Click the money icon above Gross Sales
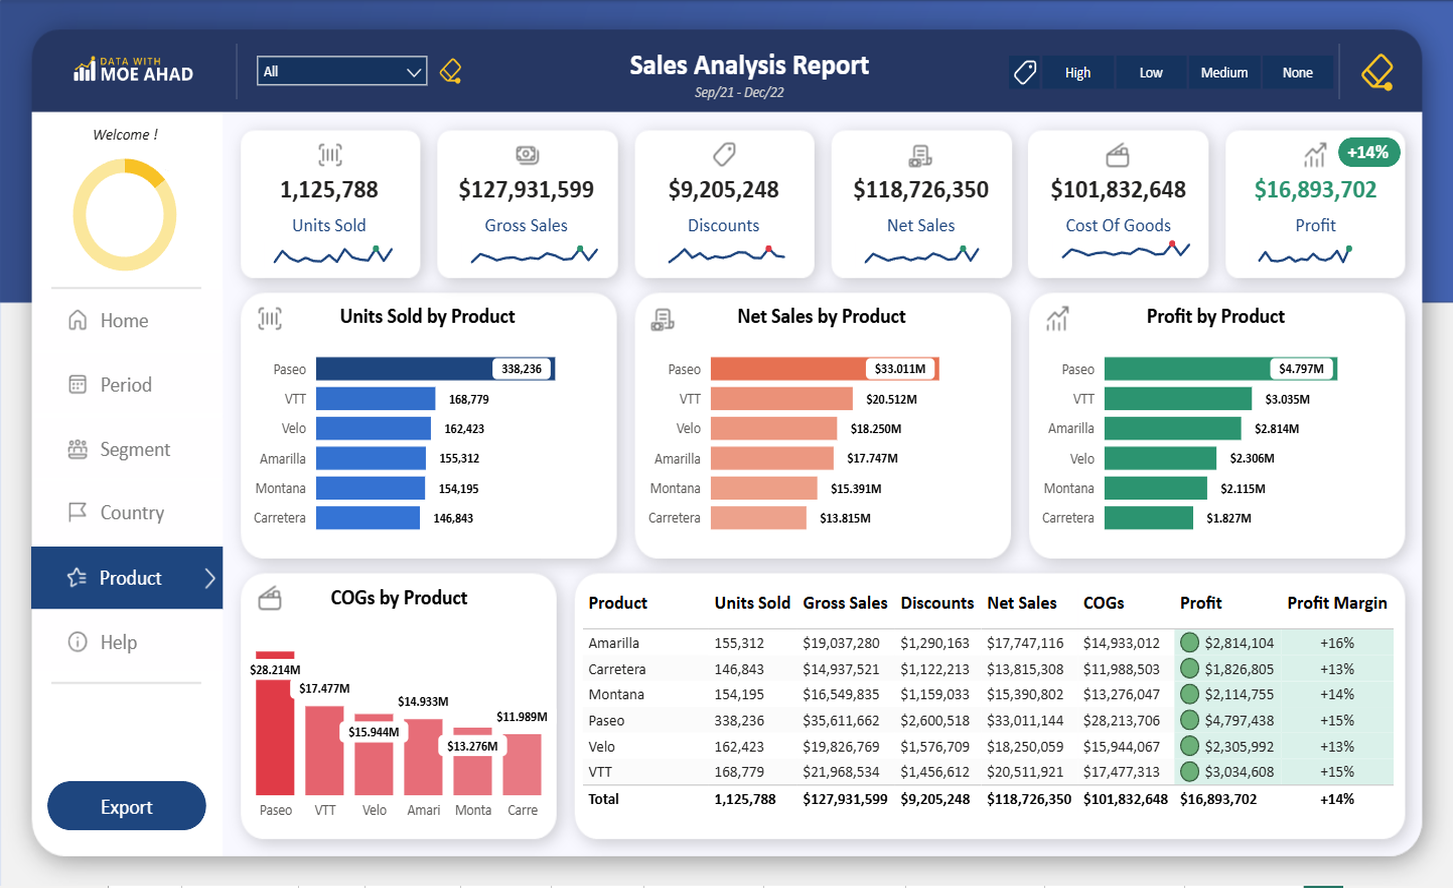1453x888 pixels. point(527,155)
